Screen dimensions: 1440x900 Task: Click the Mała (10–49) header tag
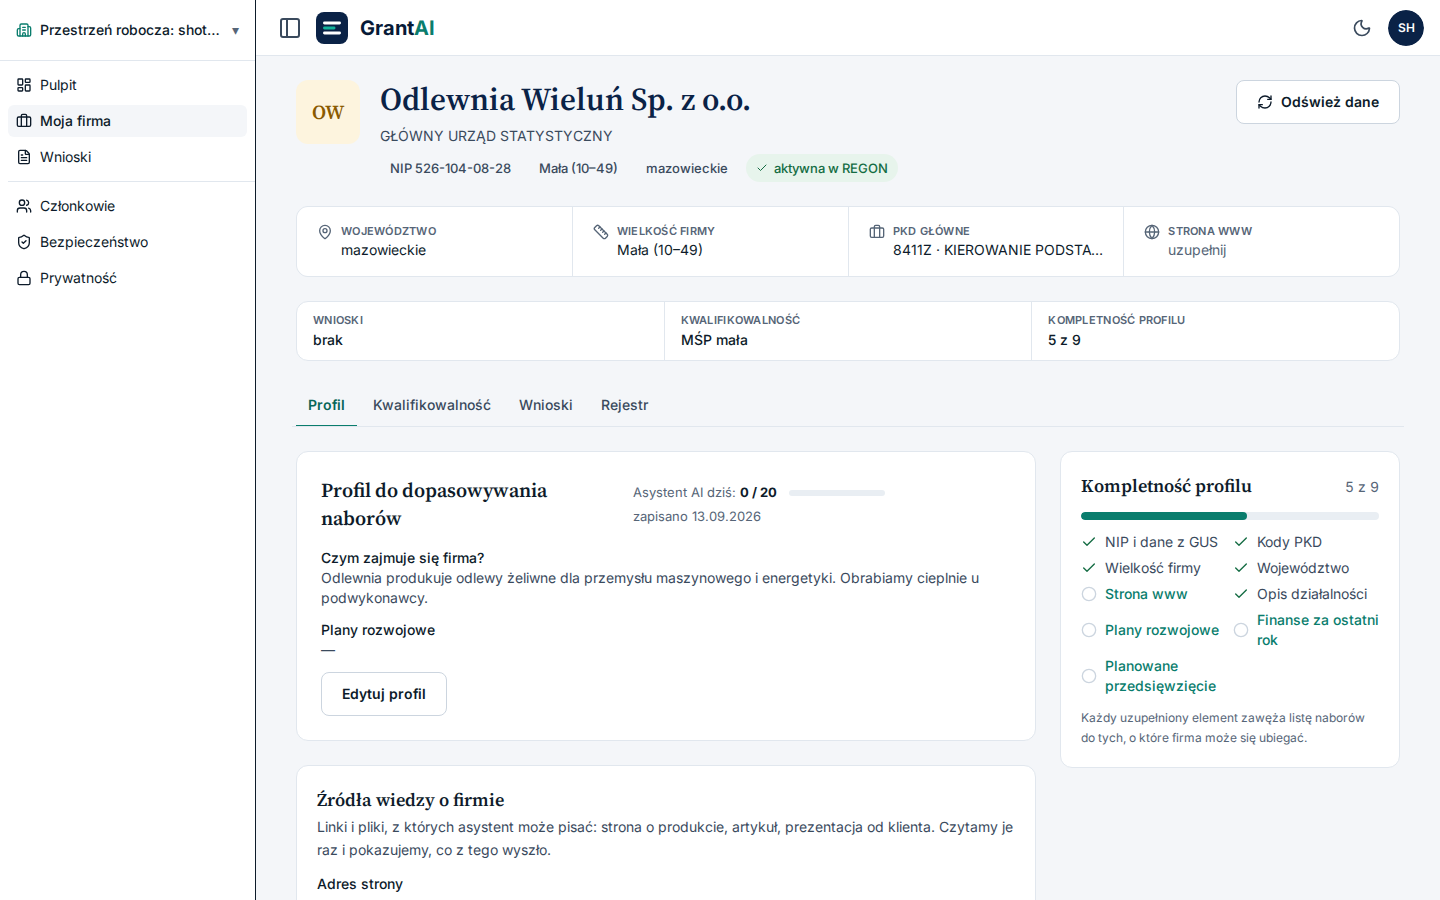tap(578, 168)
